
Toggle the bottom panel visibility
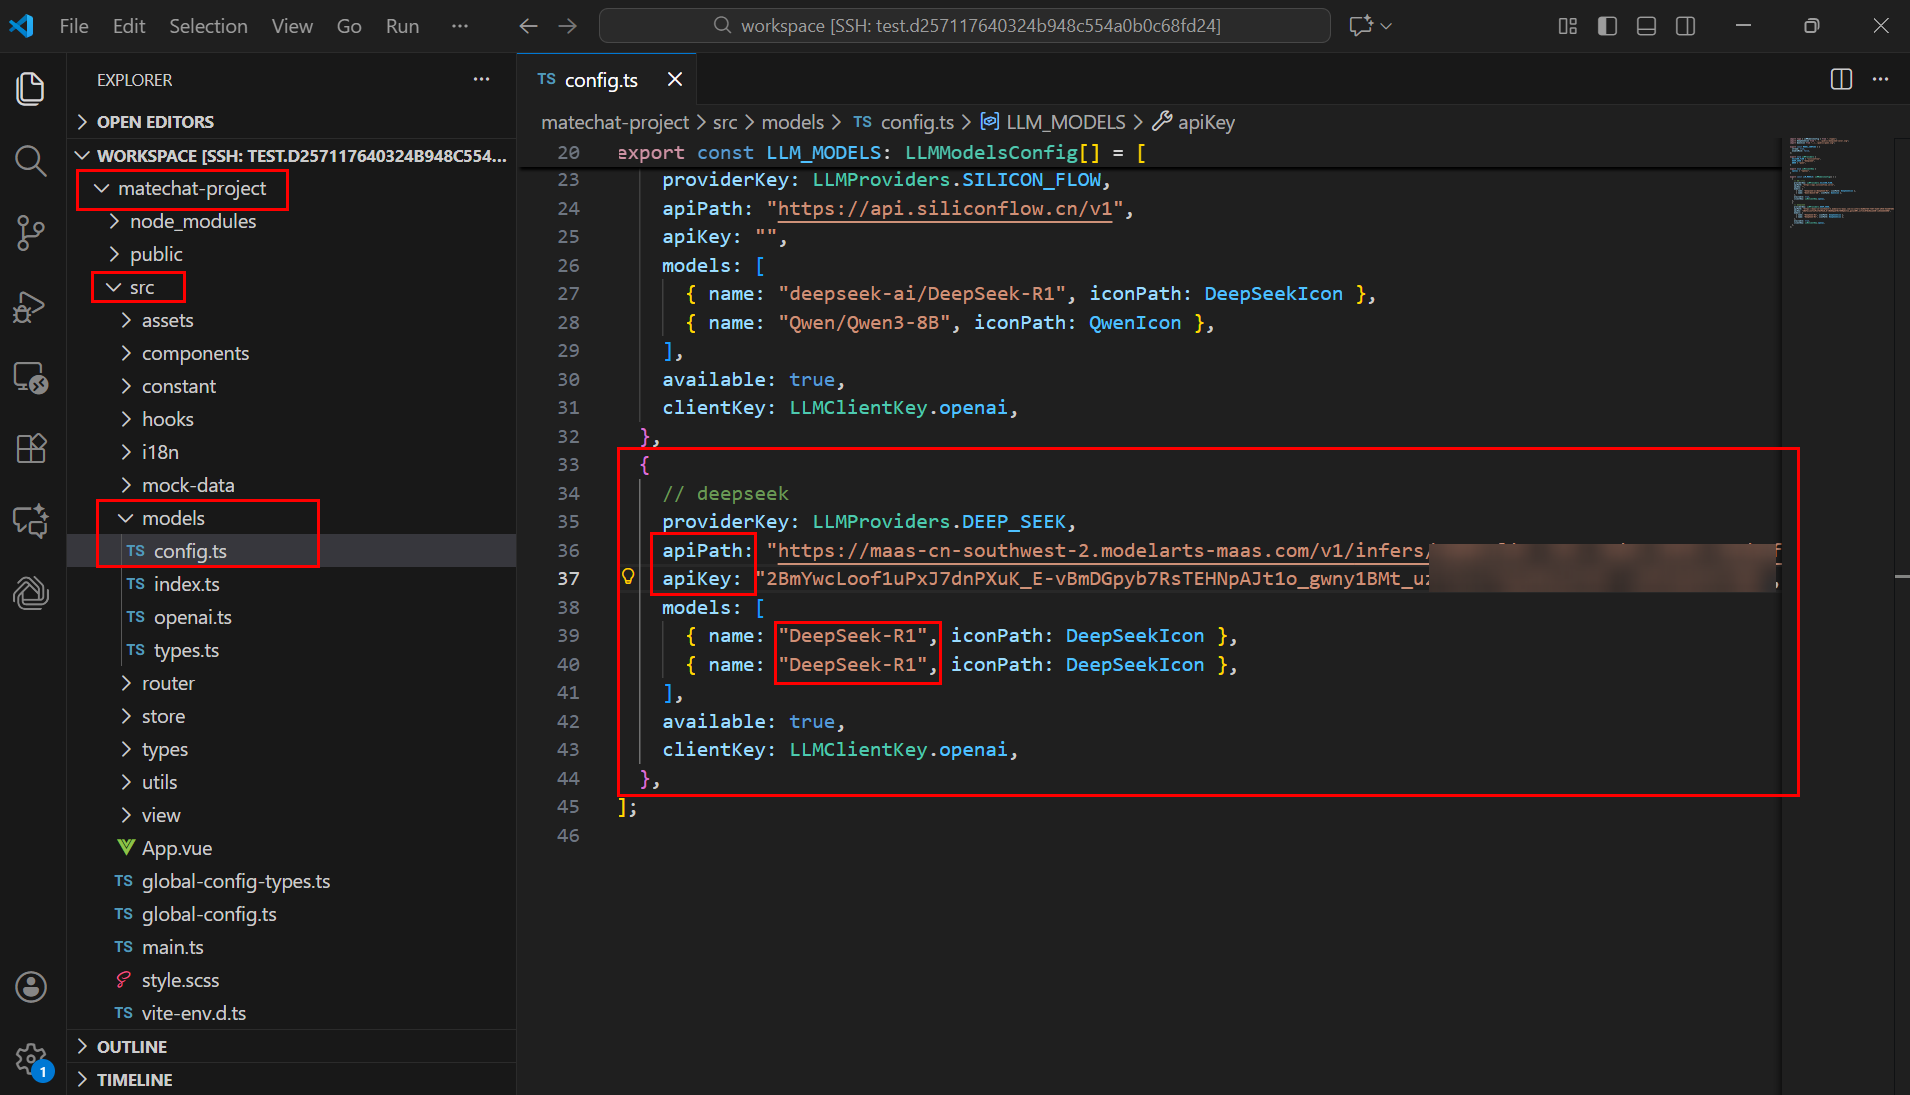(1646, 26)
